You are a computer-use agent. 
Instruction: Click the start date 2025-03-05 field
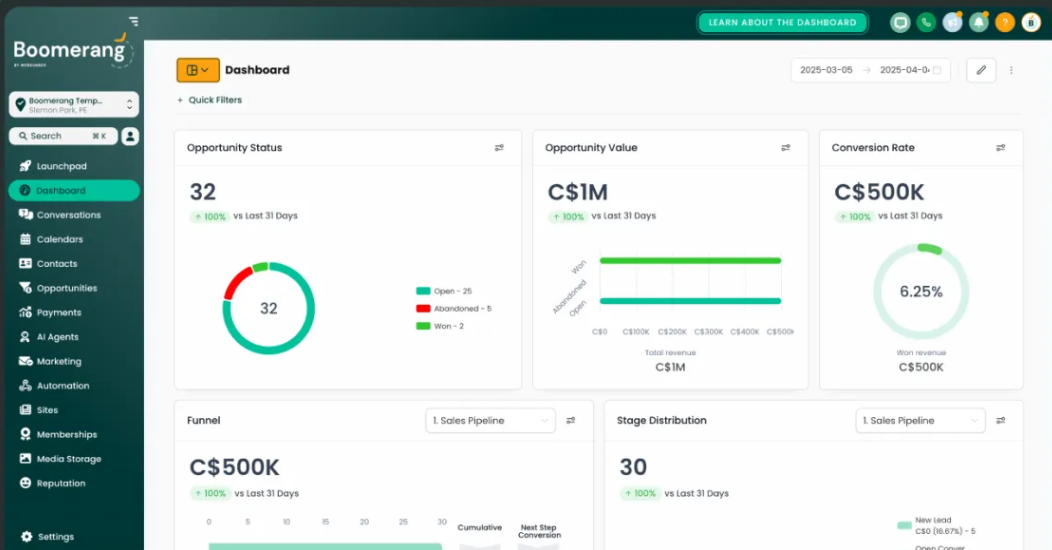pos(826,70)
